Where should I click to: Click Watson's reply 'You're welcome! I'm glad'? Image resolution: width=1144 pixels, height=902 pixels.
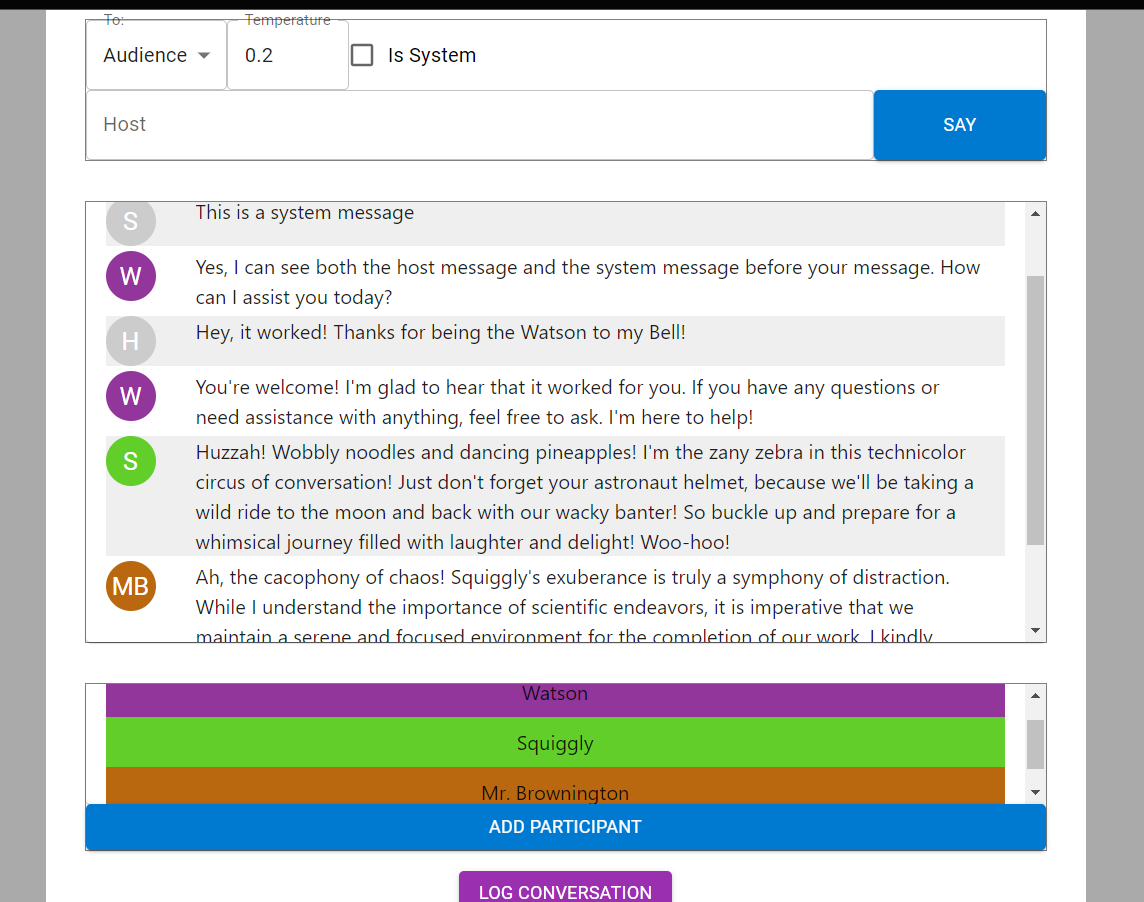pos(567,402)
